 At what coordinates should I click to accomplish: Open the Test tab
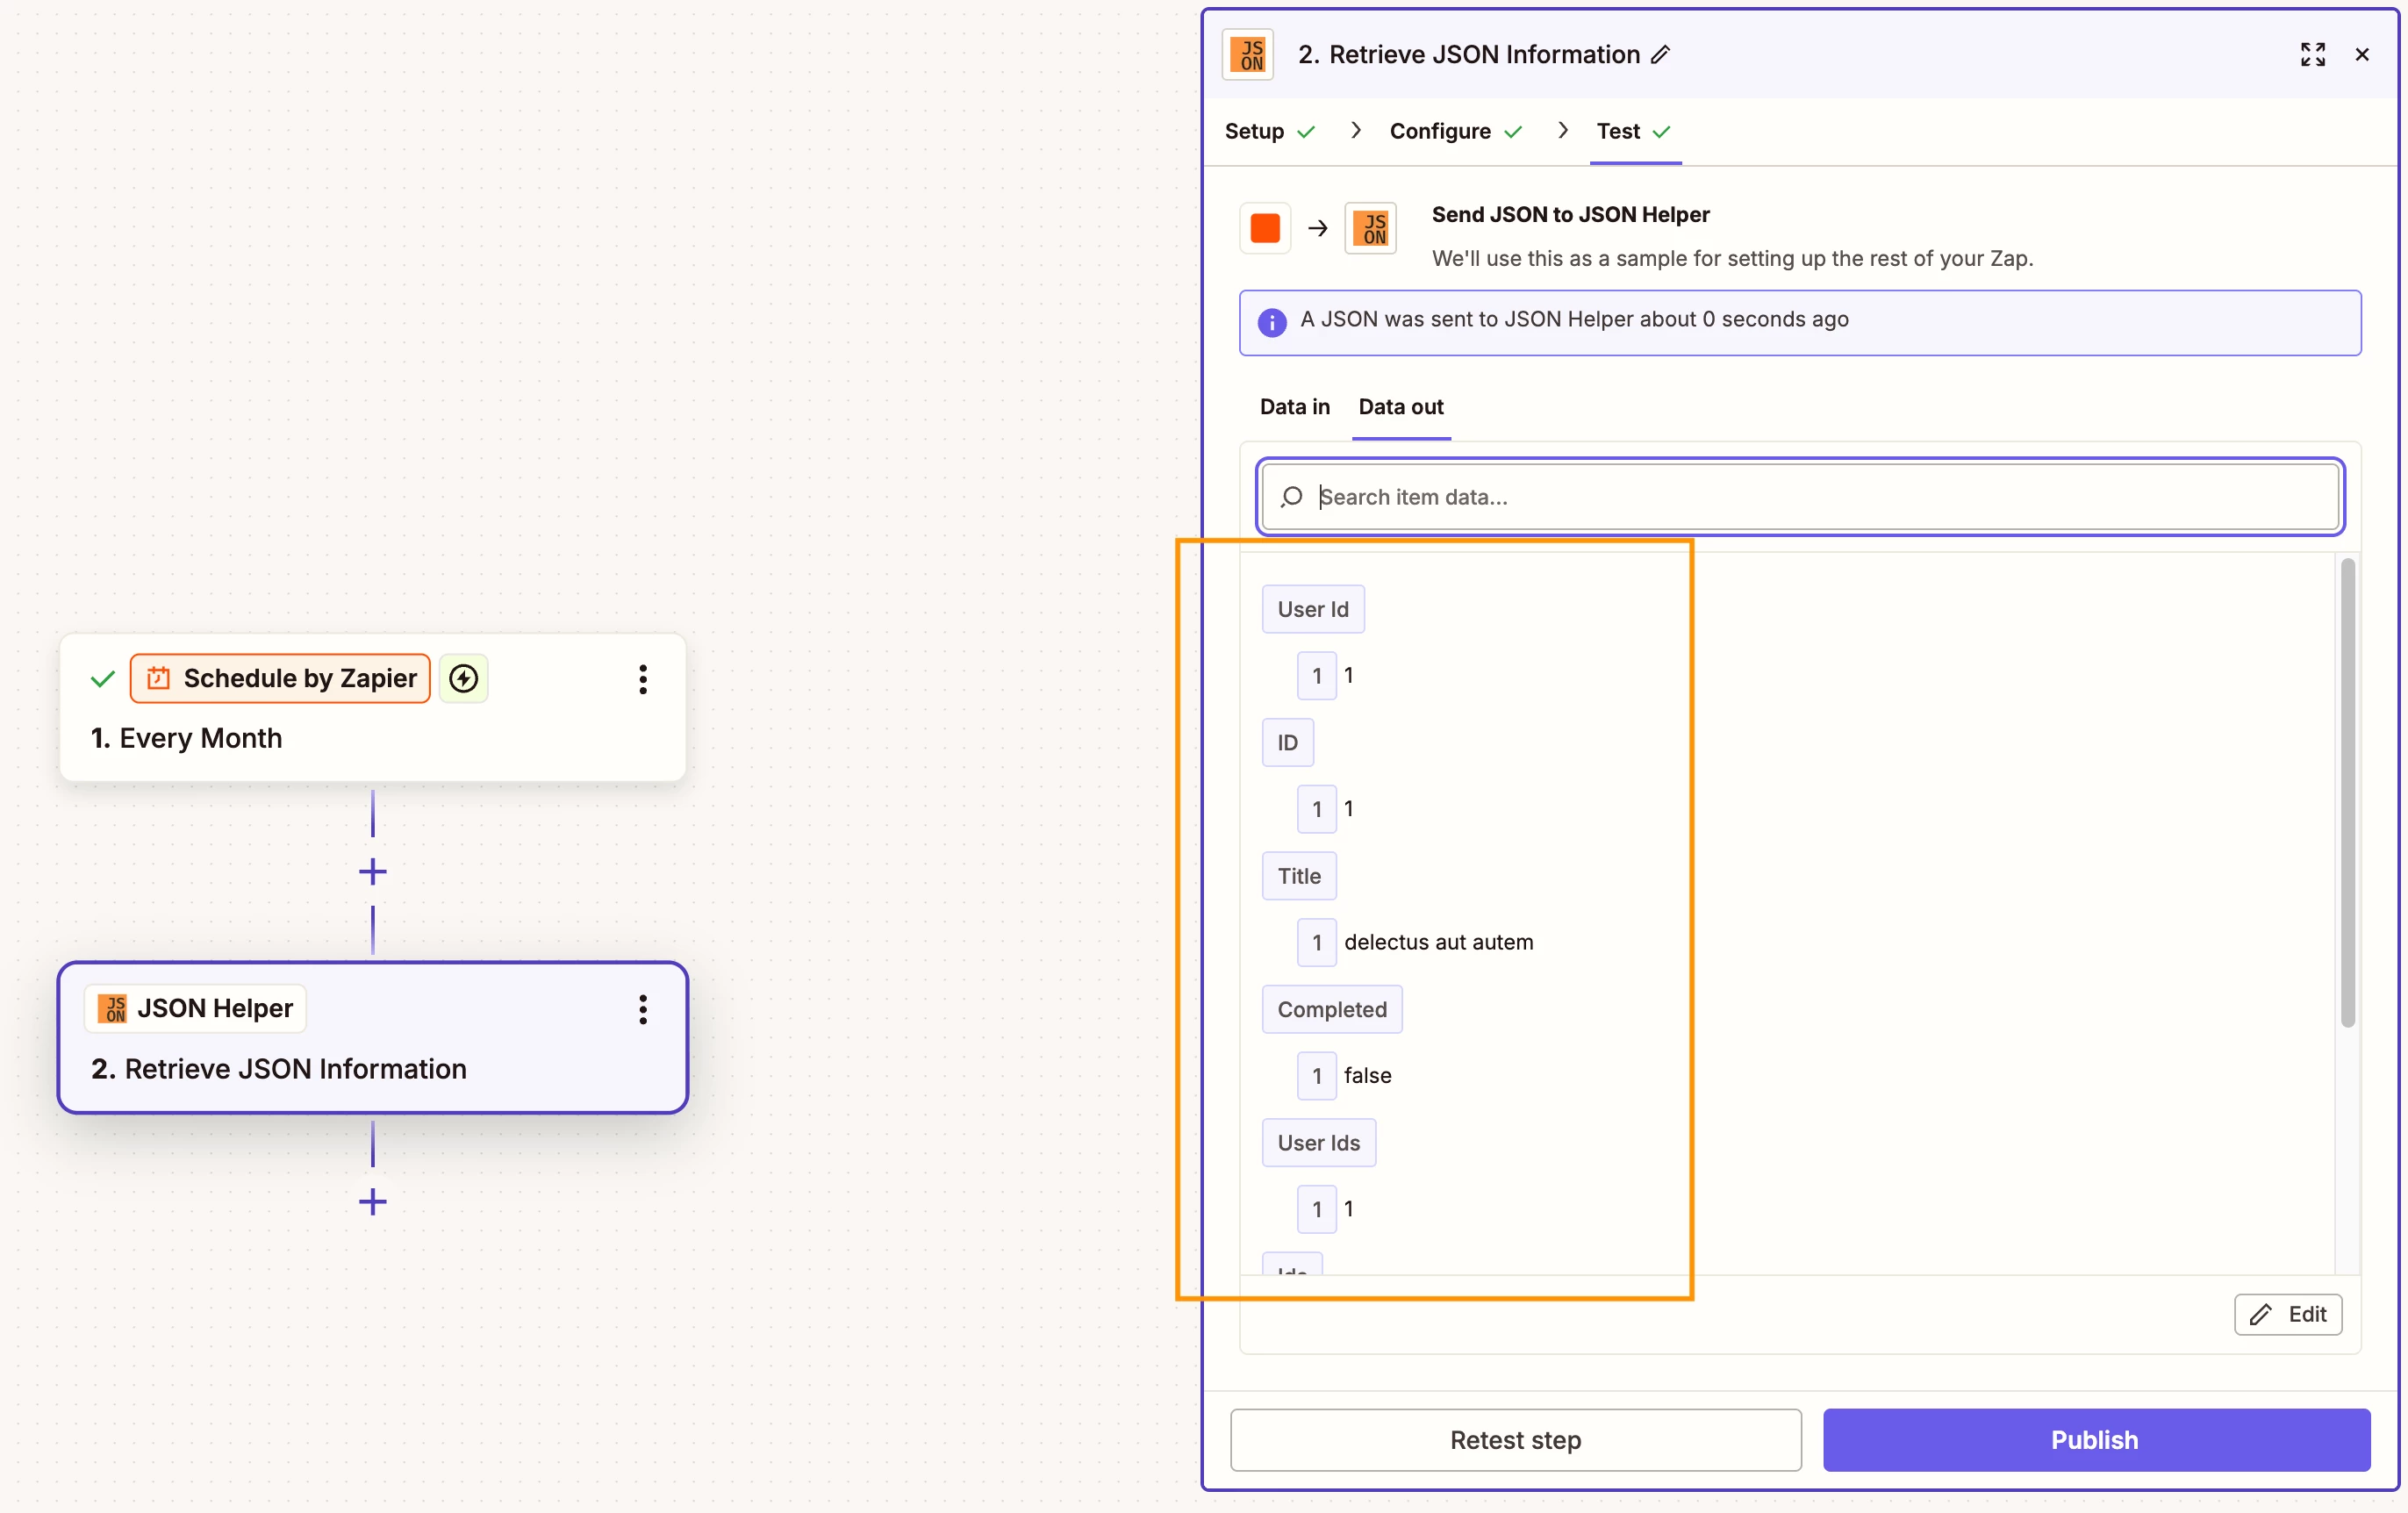click(1619, 131)
